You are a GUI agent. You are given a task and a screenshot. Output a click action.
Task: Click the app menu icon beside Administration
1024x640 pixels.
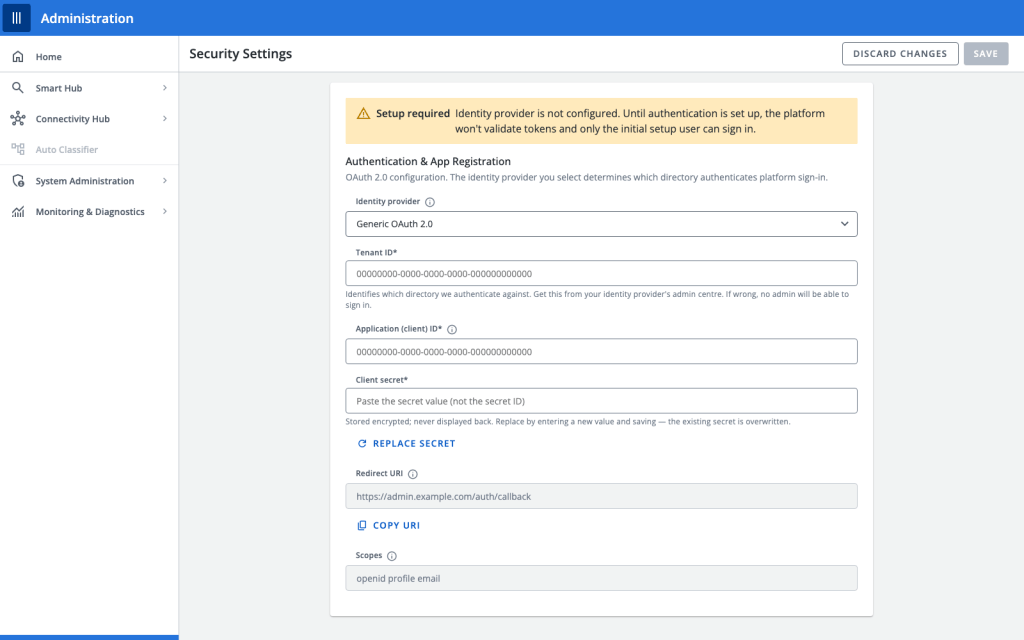16,18
